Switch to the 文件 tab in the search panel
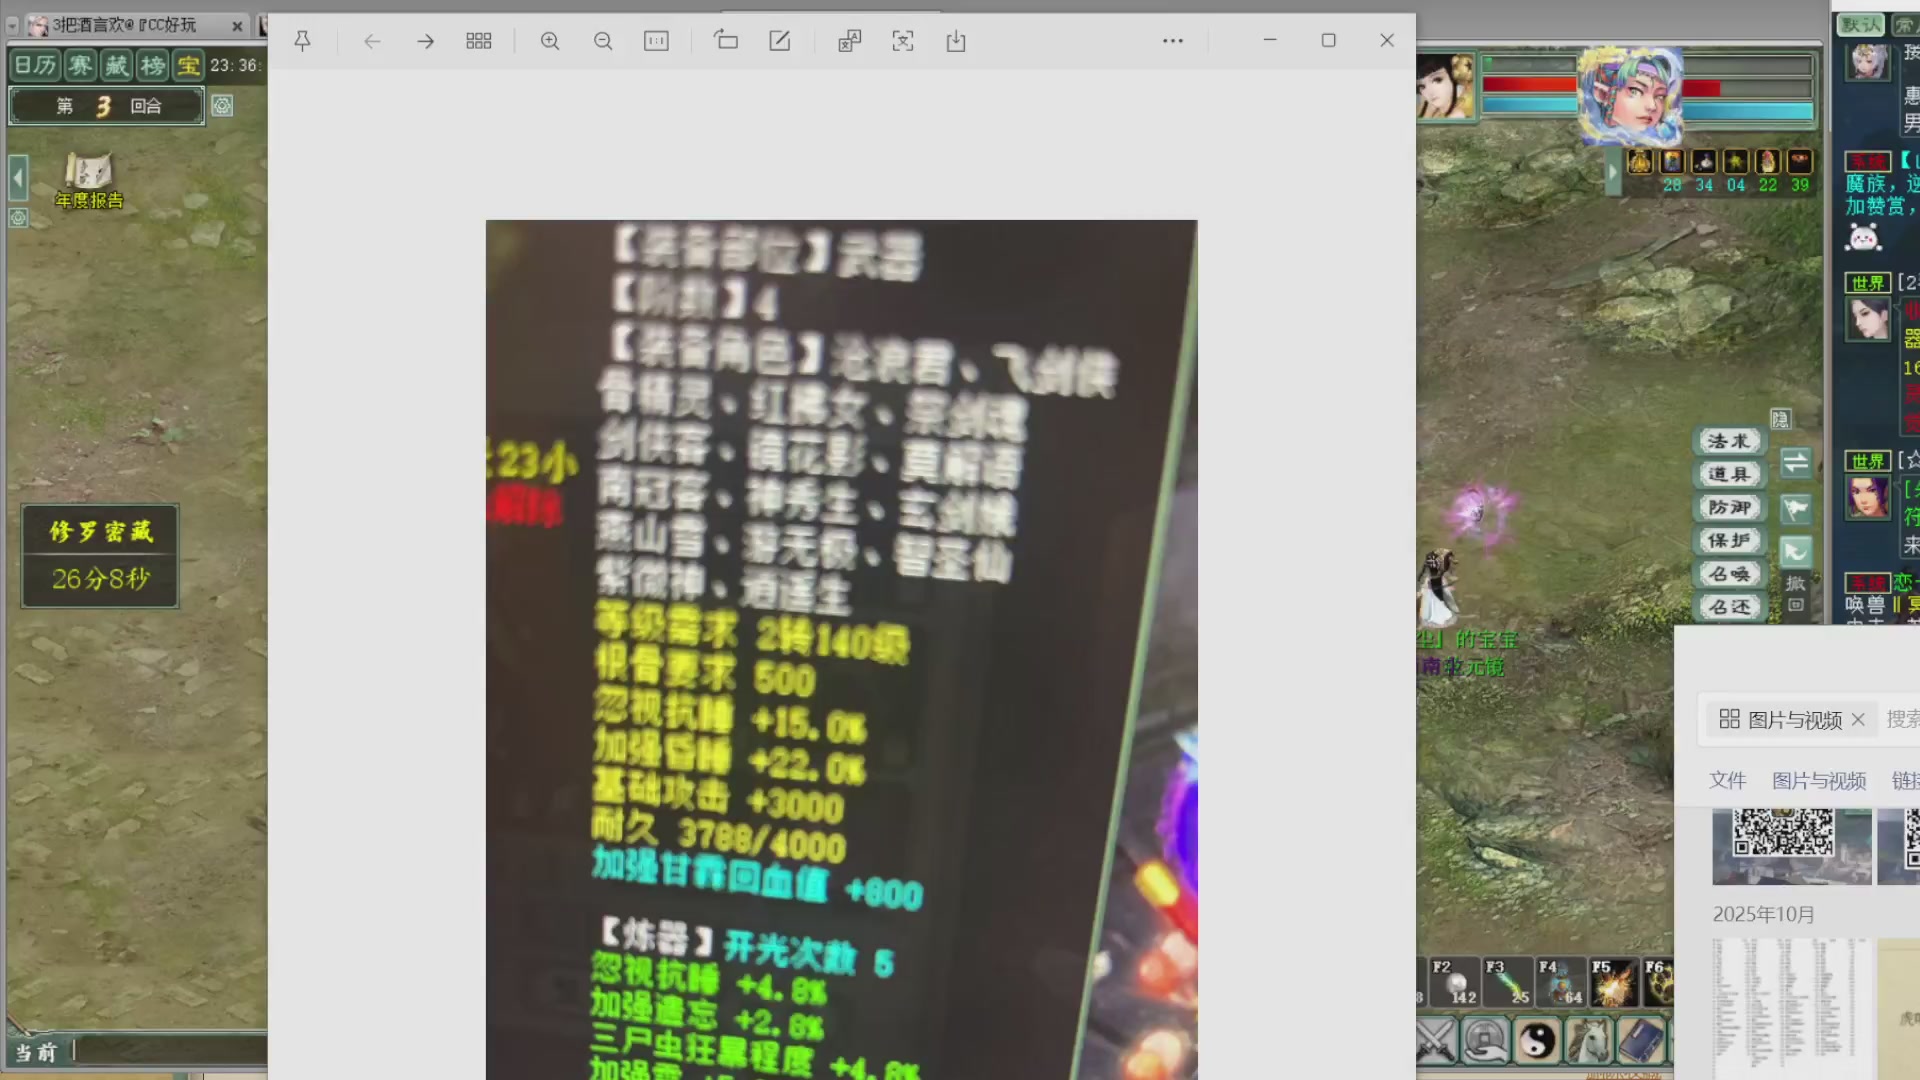This screenshot has width=1920, height=1080. tap(1727, 781)
